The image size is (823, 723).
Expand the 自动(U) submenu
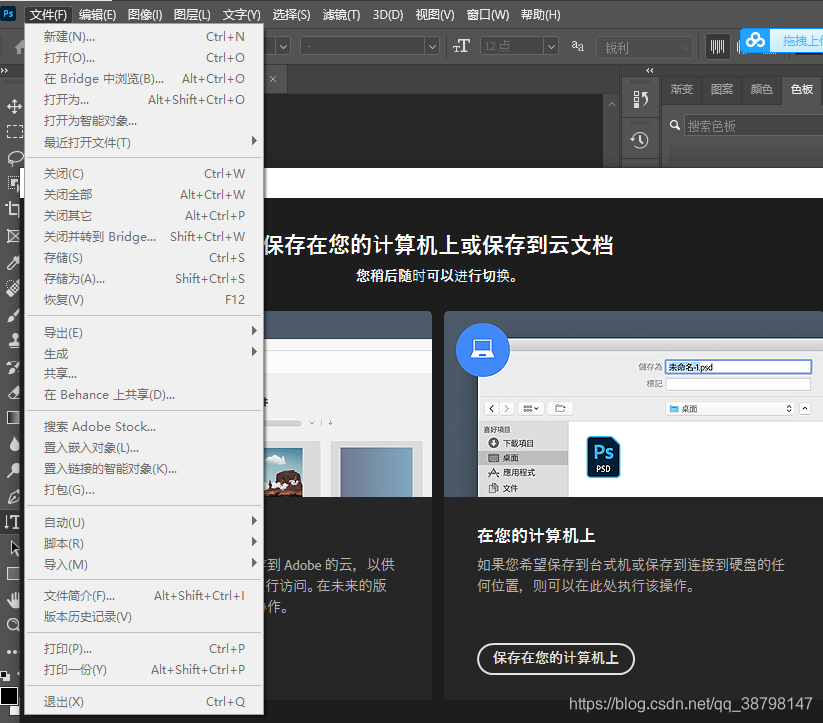(x=144, y=522)
